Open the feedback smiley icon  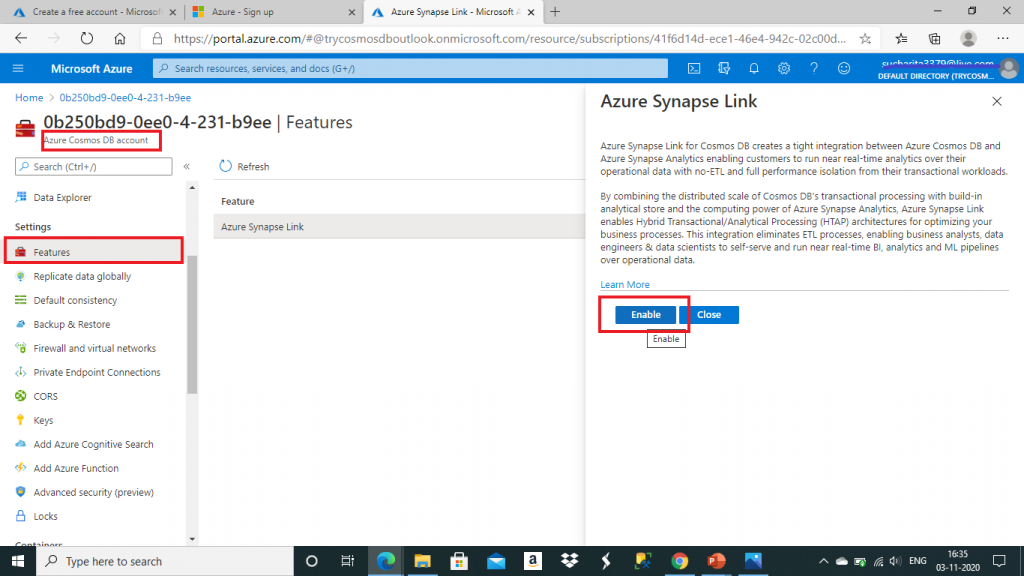(844, 68)
